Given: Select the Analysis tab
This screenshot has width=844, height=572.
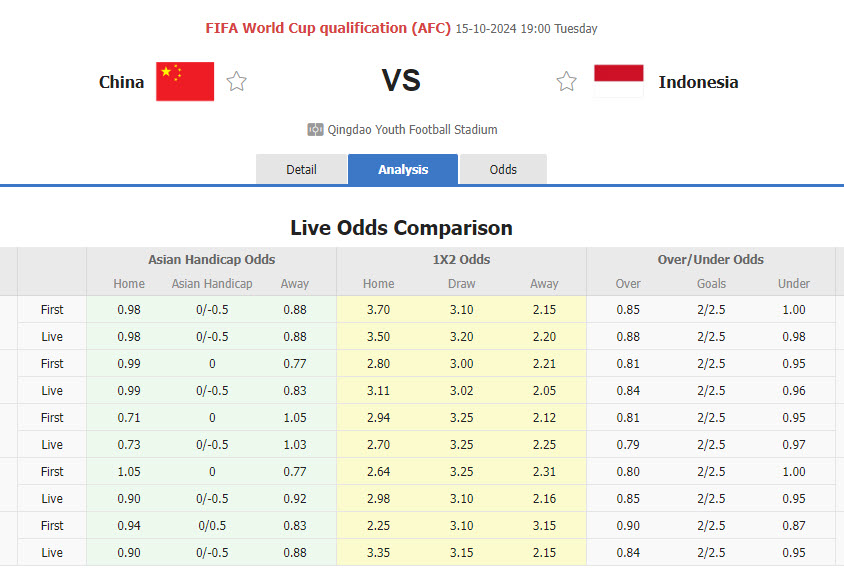Looking at the screenshot, I should click(403, 170).
